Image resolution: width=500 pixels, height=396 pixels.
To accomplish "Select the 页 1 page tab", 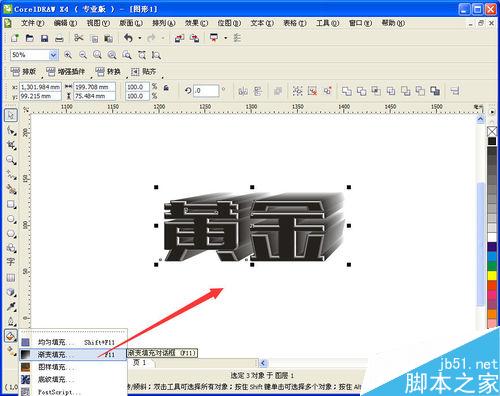I will [x=140, y=363].
